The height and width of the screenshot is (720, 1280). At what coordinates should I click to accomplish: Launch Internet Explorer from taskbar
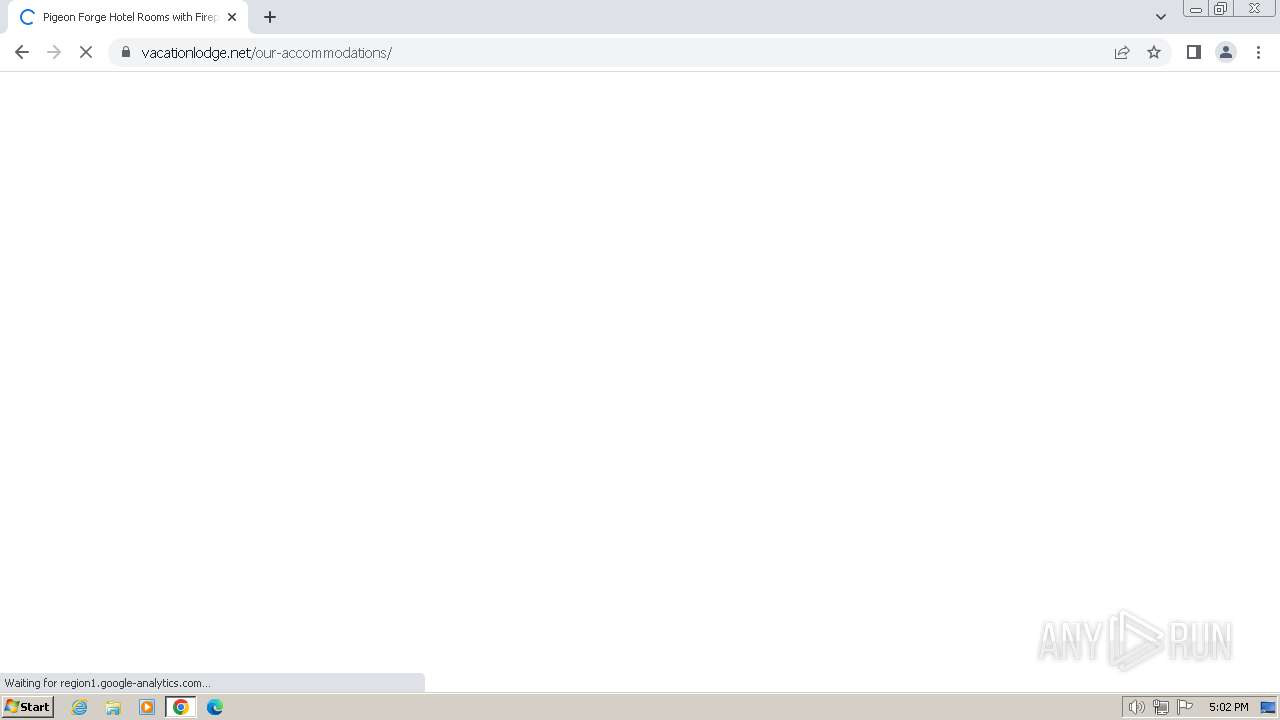(80, 707)
